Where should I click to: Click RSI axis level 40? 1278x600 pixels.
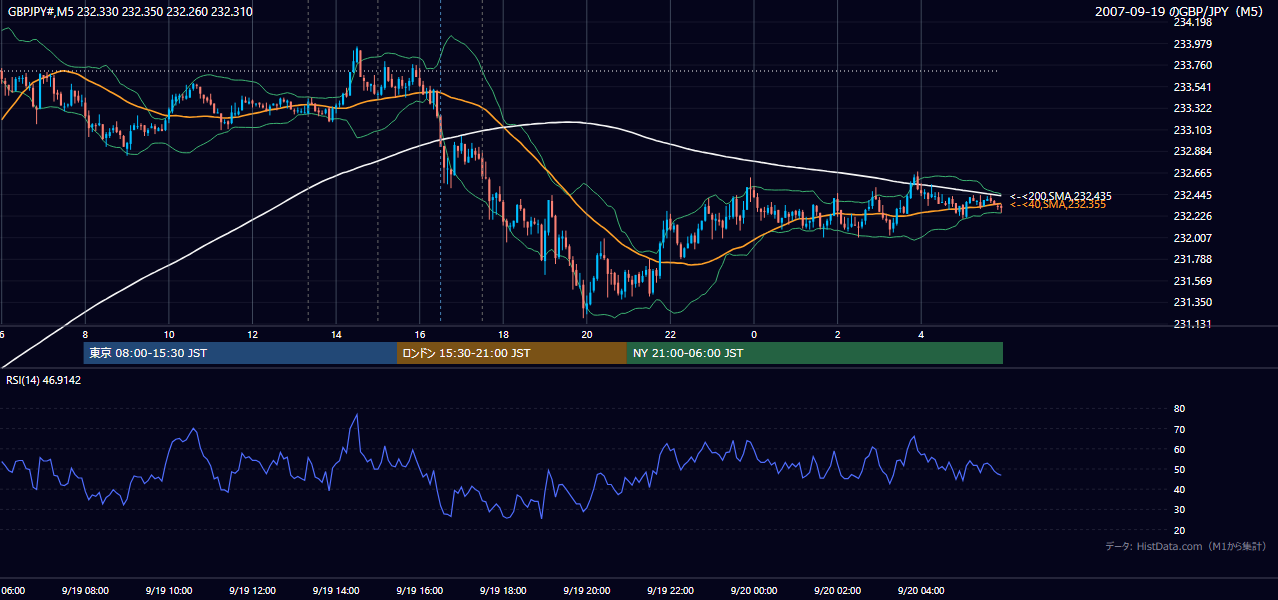click(1179, 489)
